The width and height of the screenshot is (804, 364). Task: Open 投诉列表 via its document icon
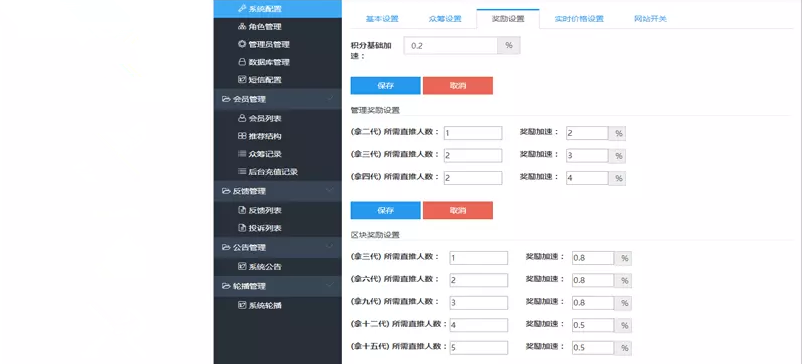point(243,228)
